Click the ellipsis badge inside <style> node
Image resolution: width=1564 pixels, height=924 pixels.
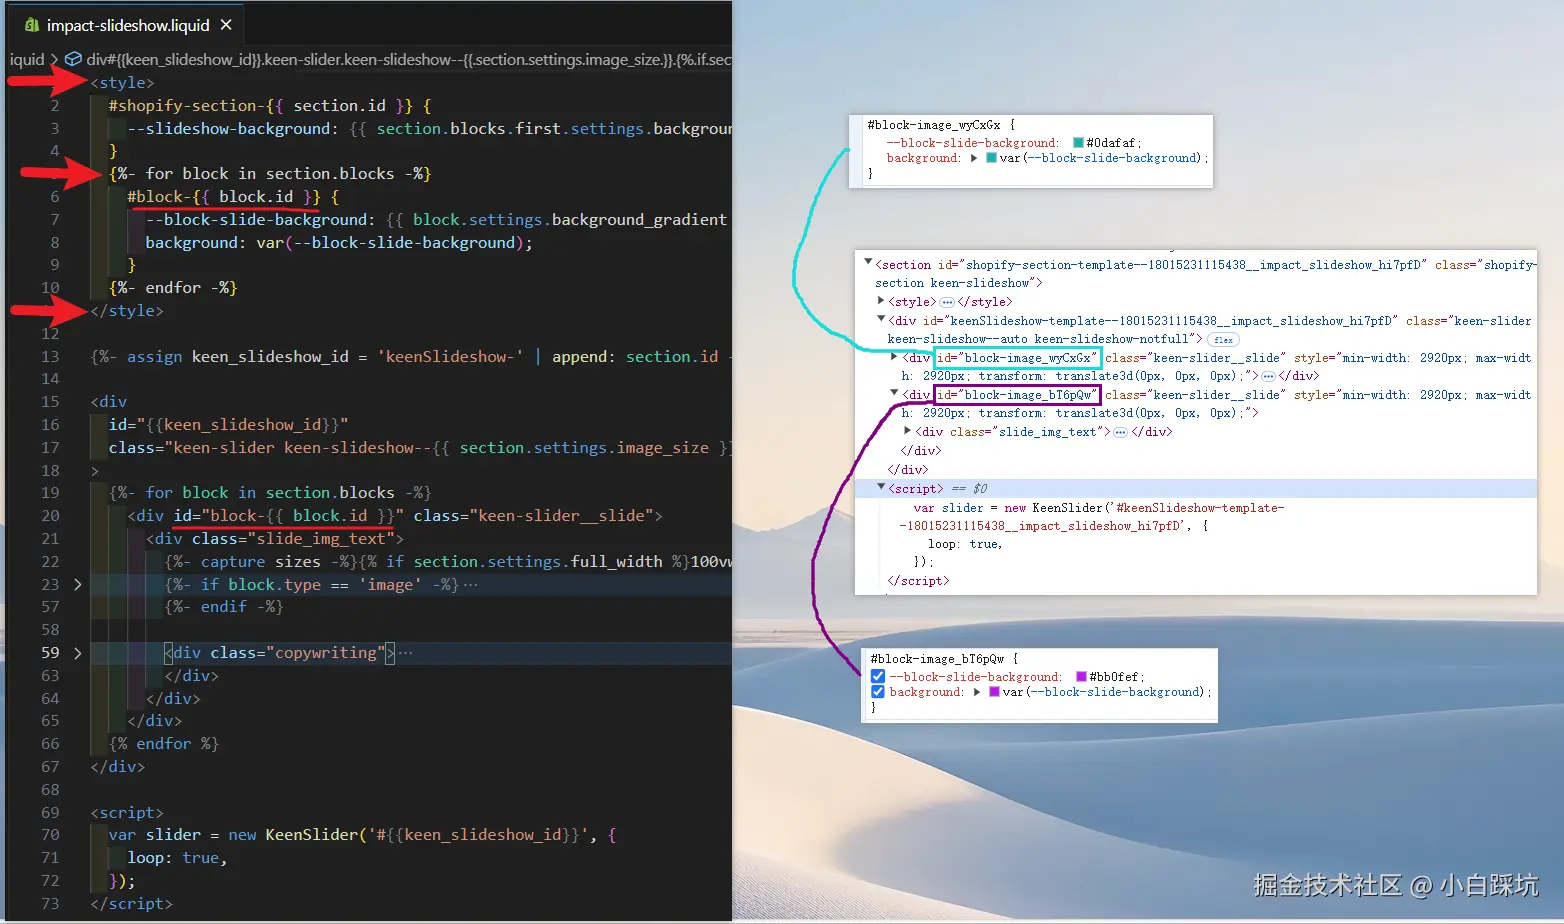pyautogui.click(x=947, y=301)
